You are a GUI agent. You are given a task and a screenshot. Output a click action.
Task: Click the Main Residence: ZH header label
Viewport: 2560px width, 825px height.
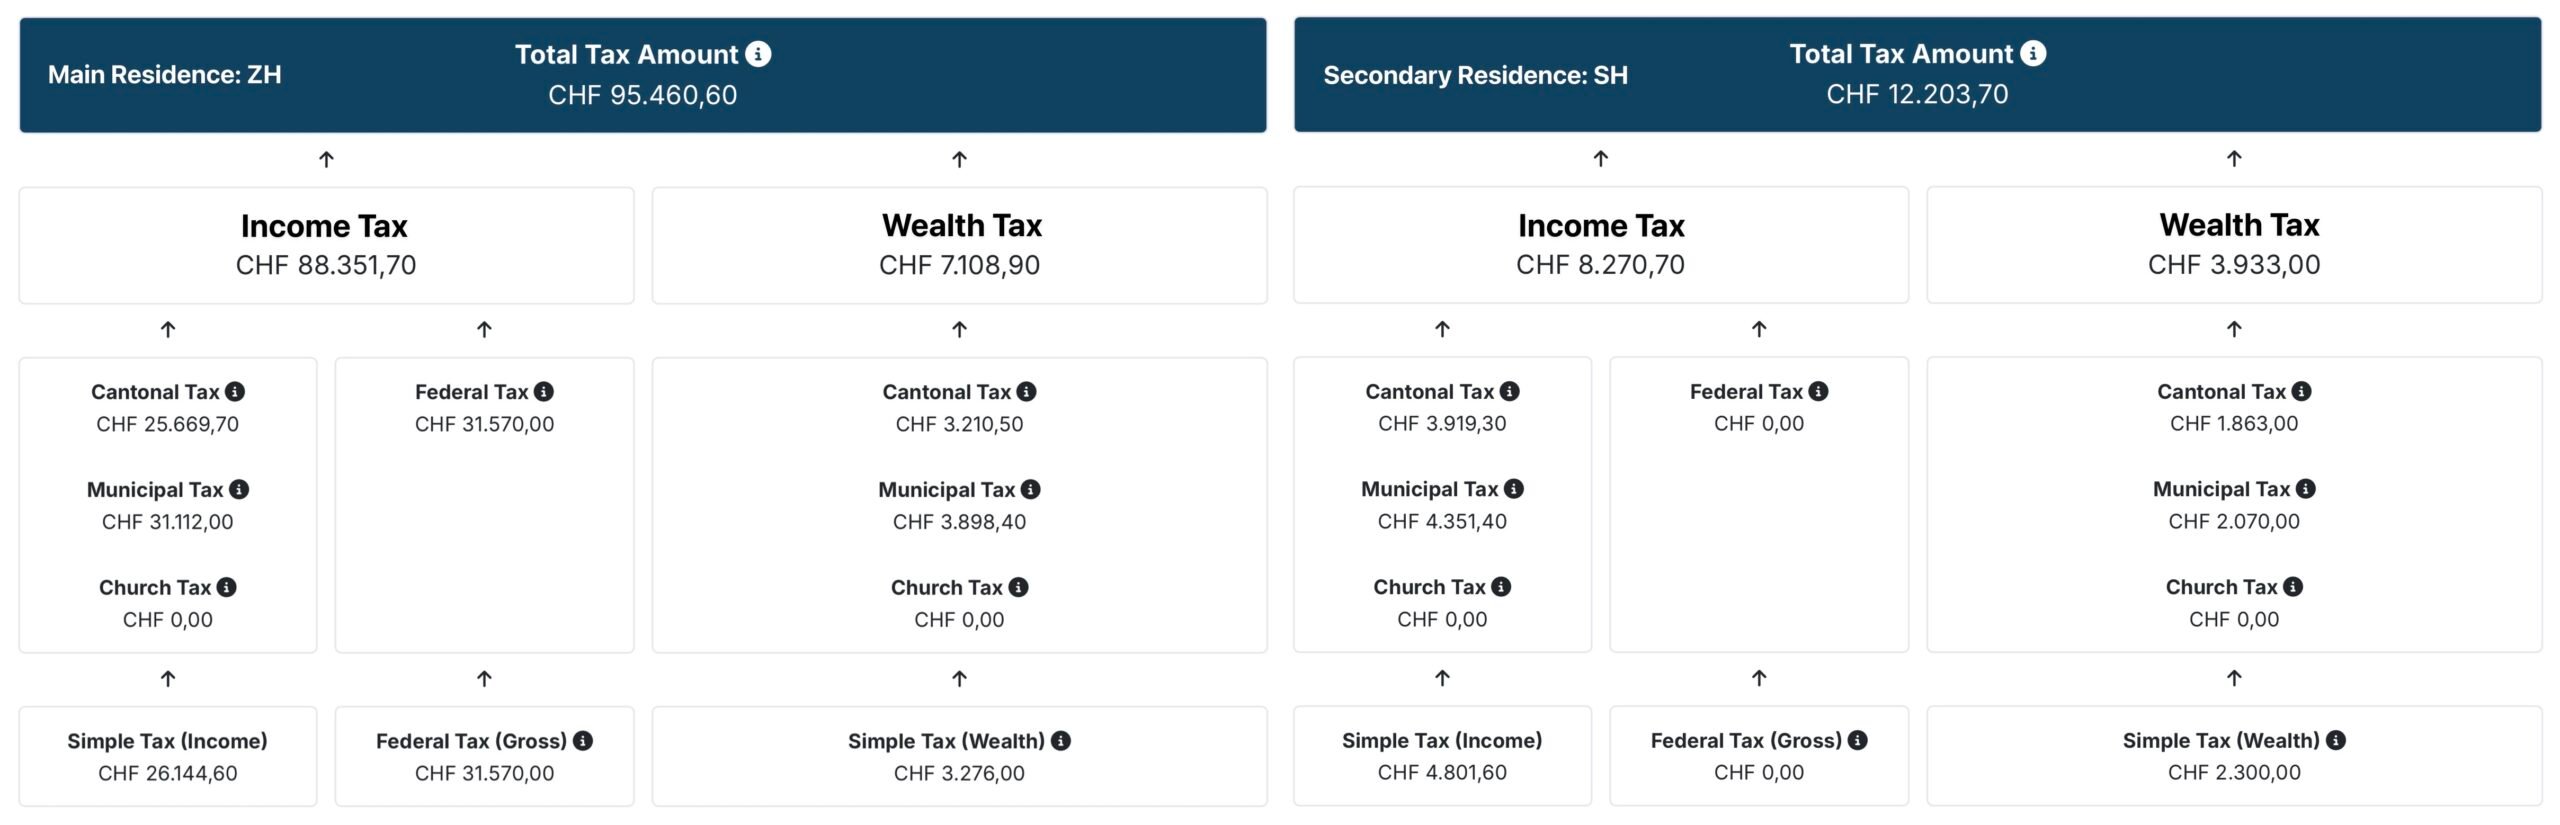pos(165,75)
